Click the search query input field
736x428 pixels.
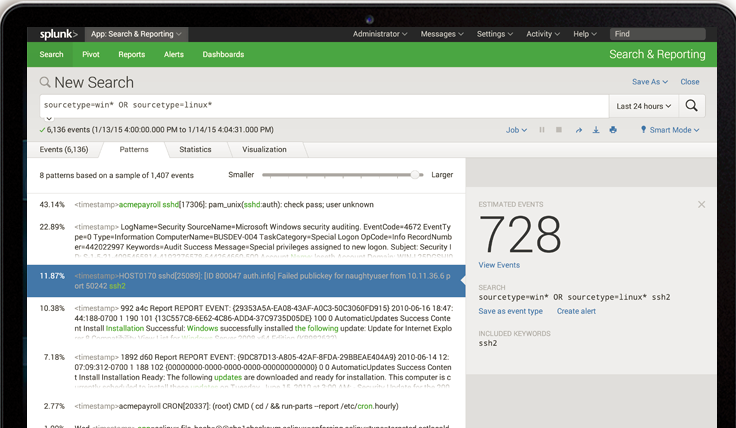click(x=320, y=105)
